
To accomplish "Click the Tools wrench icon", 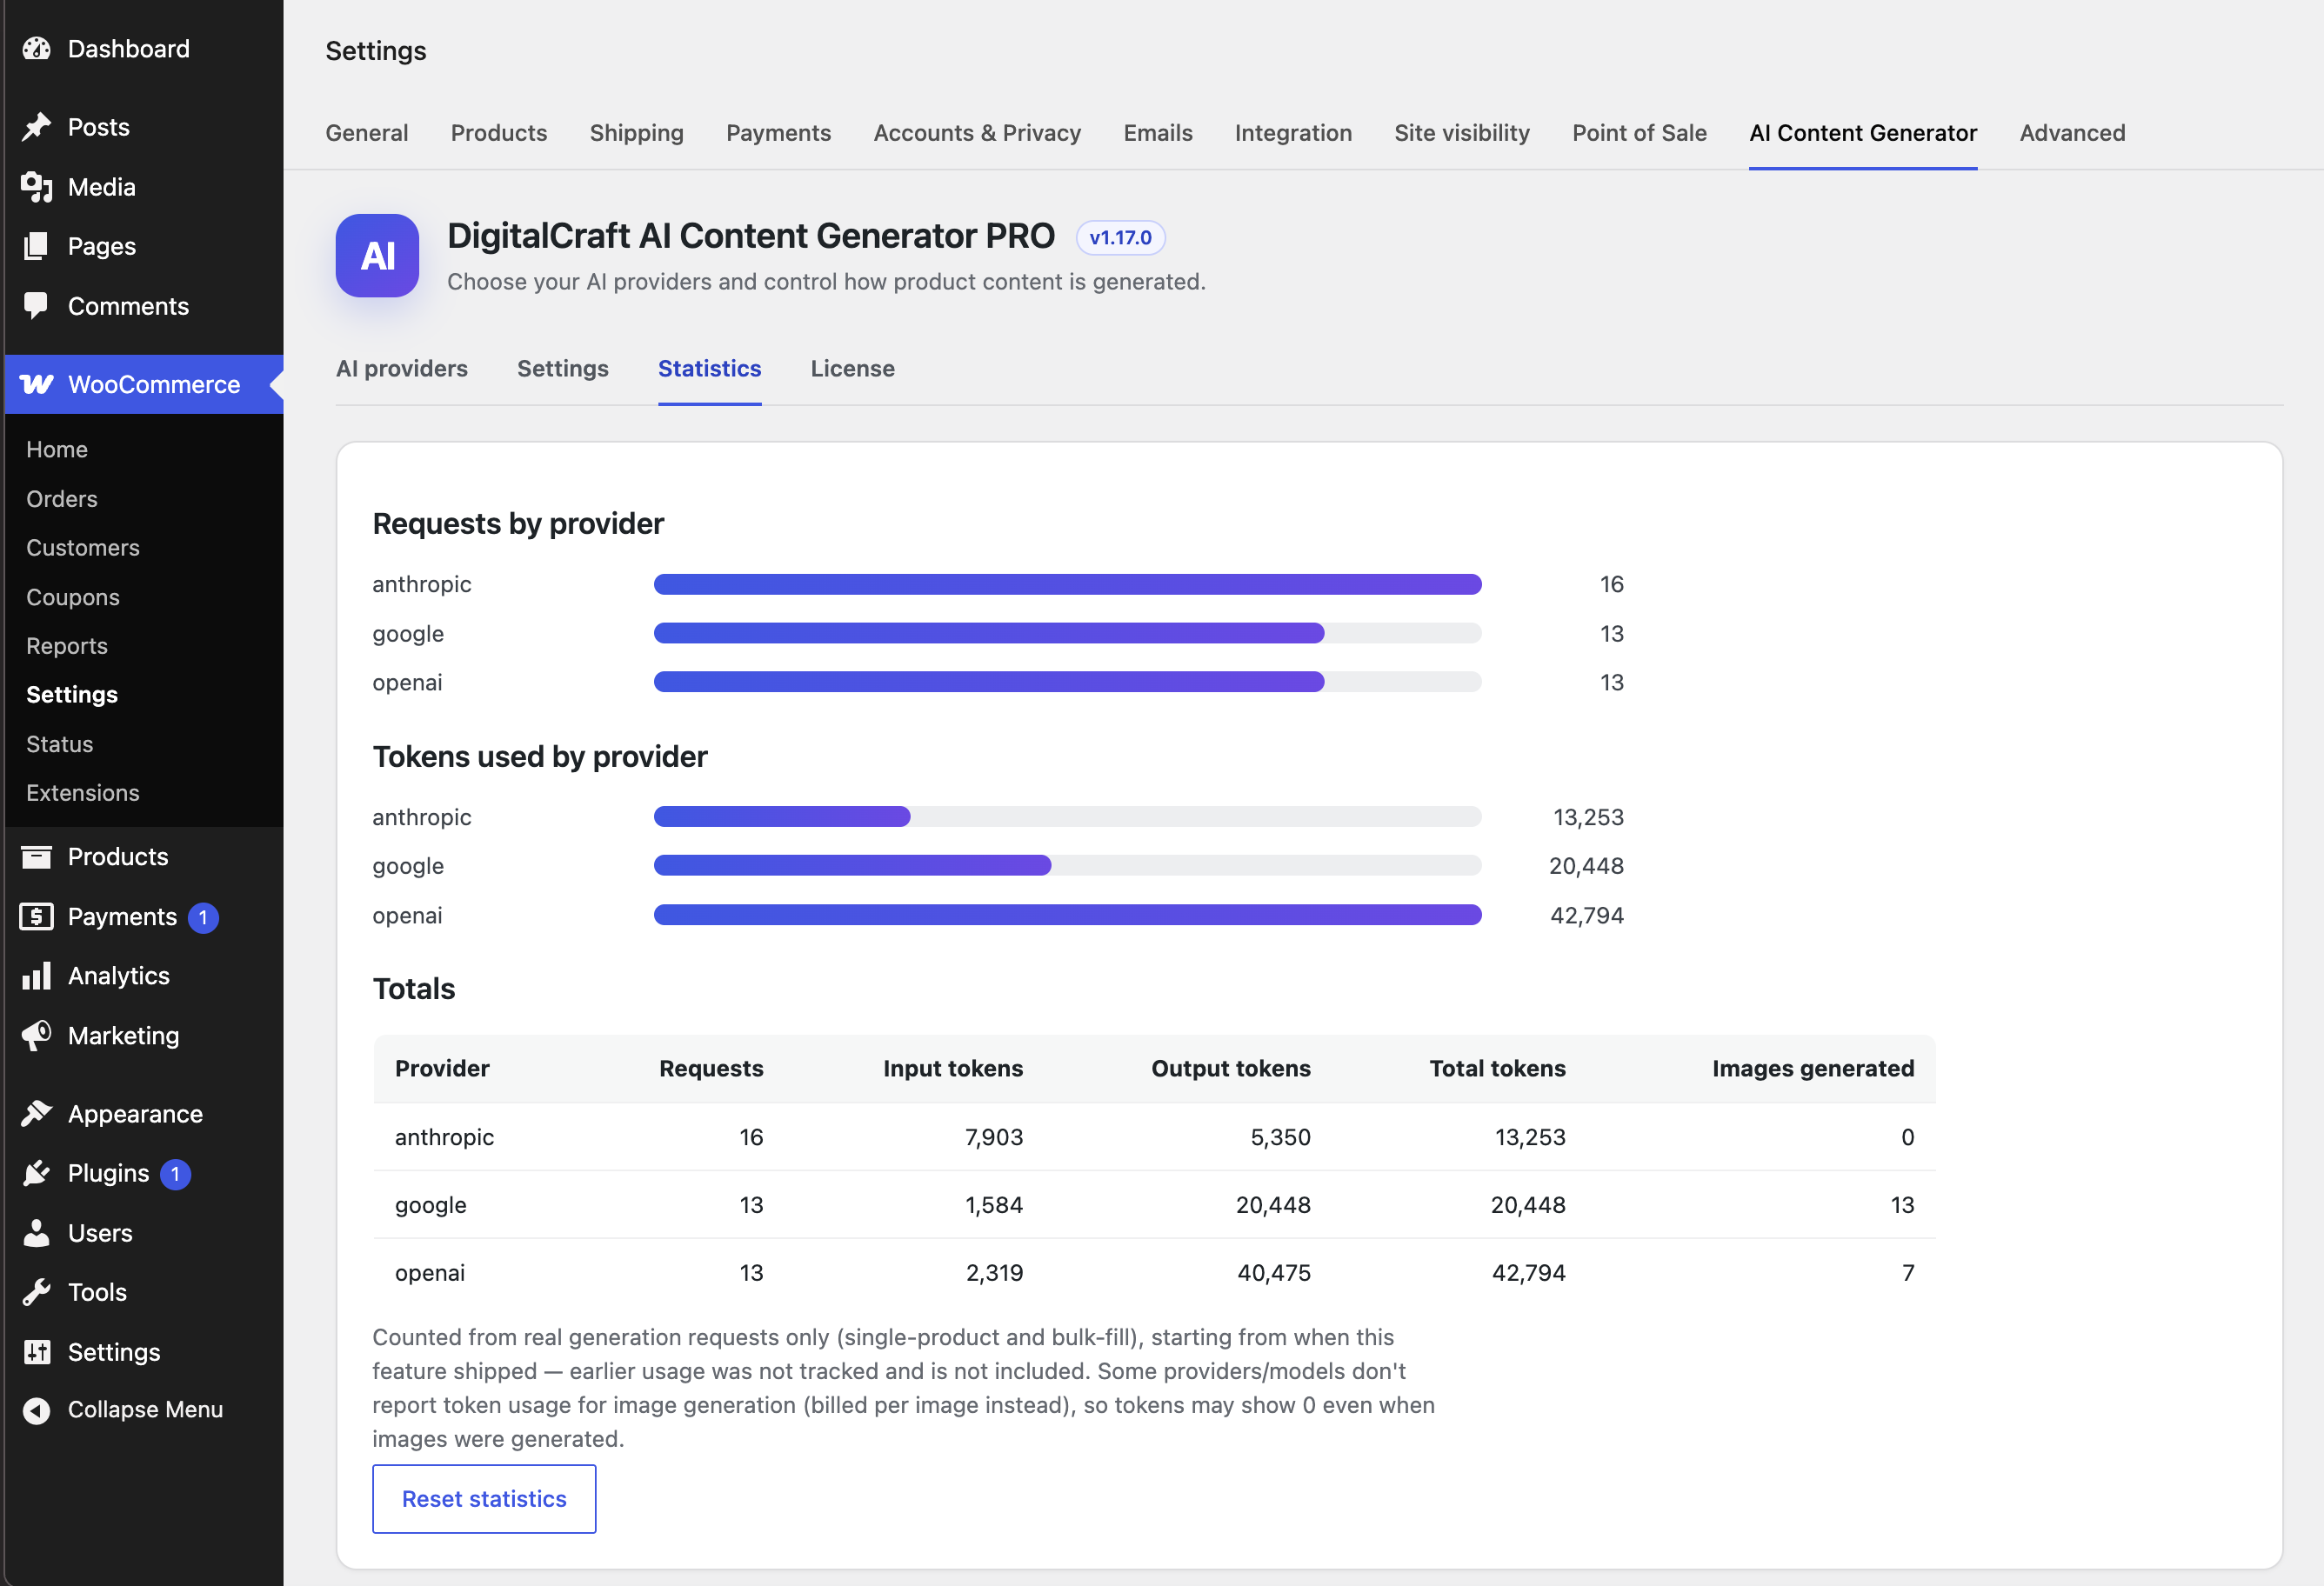I will point(37,1292).
